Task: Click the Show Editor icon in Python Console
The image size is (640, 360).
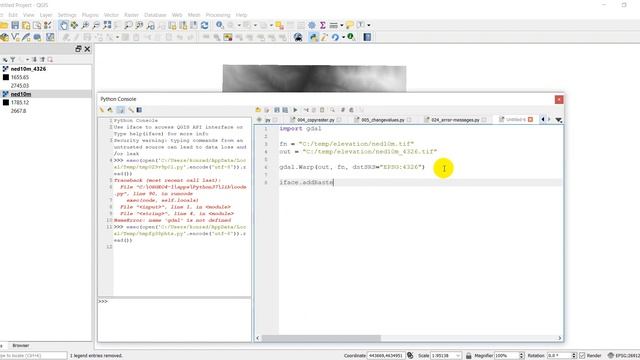Action: [x=120, y=110]
